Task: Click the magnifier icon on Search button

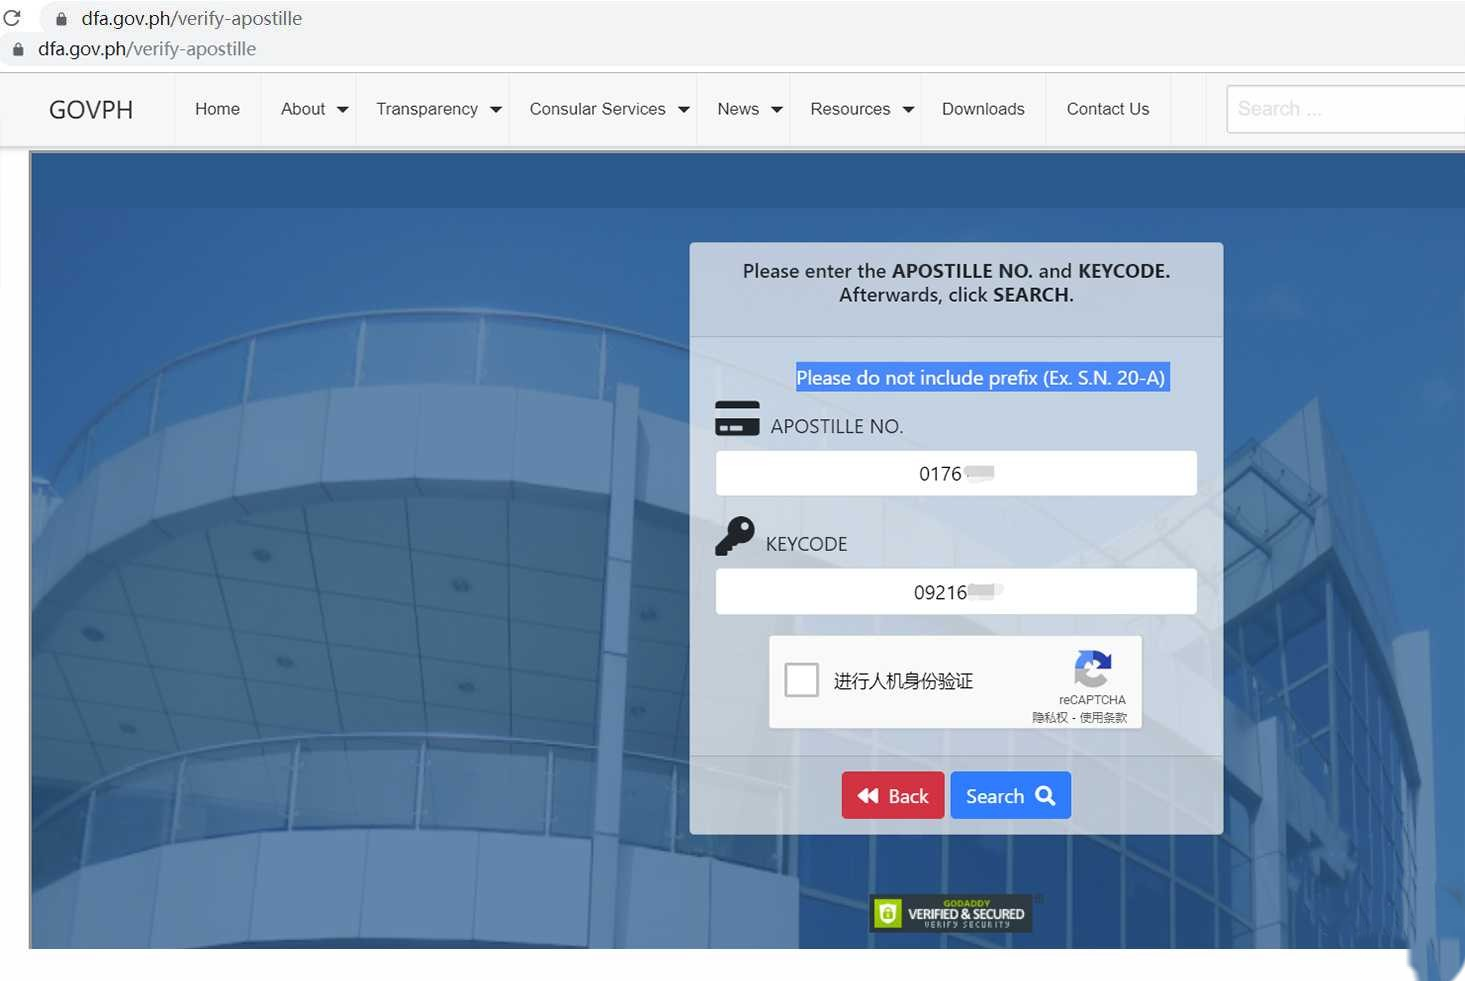Action: point(1045,795)
